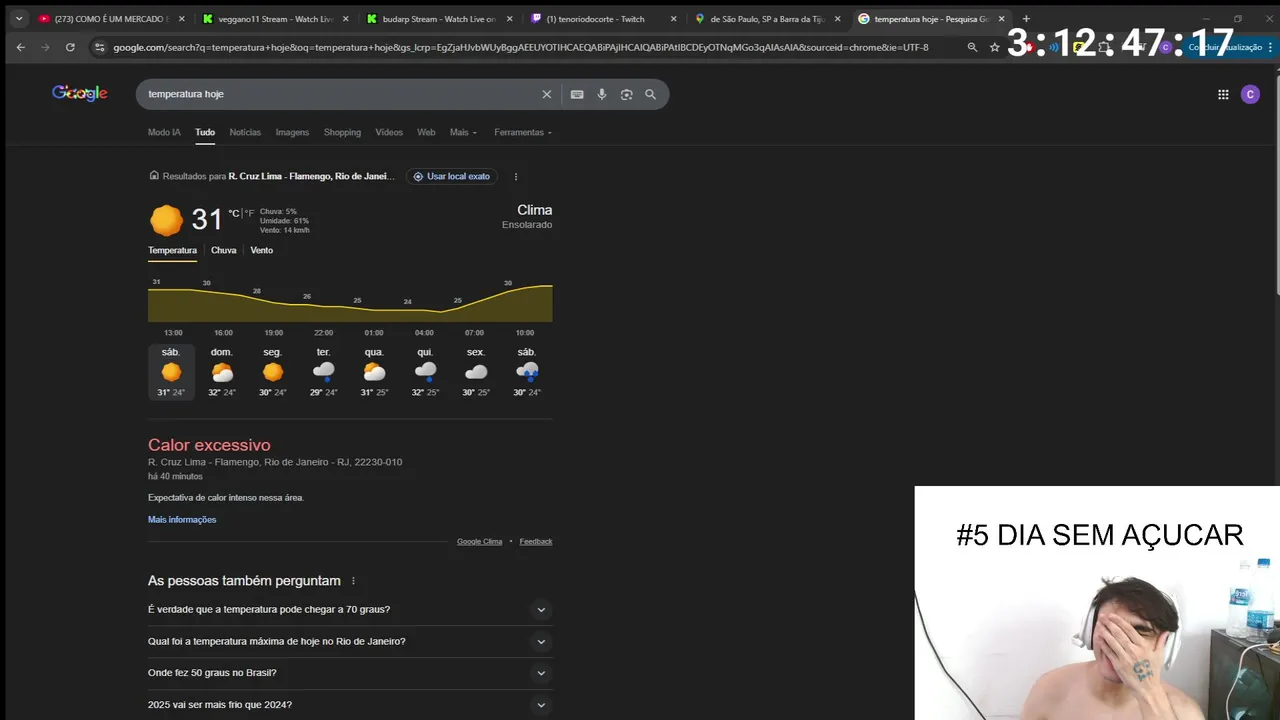Switch to the São Paulo Maps browser tab
This screenshot has width=1280, height=720.
point(766,19)
